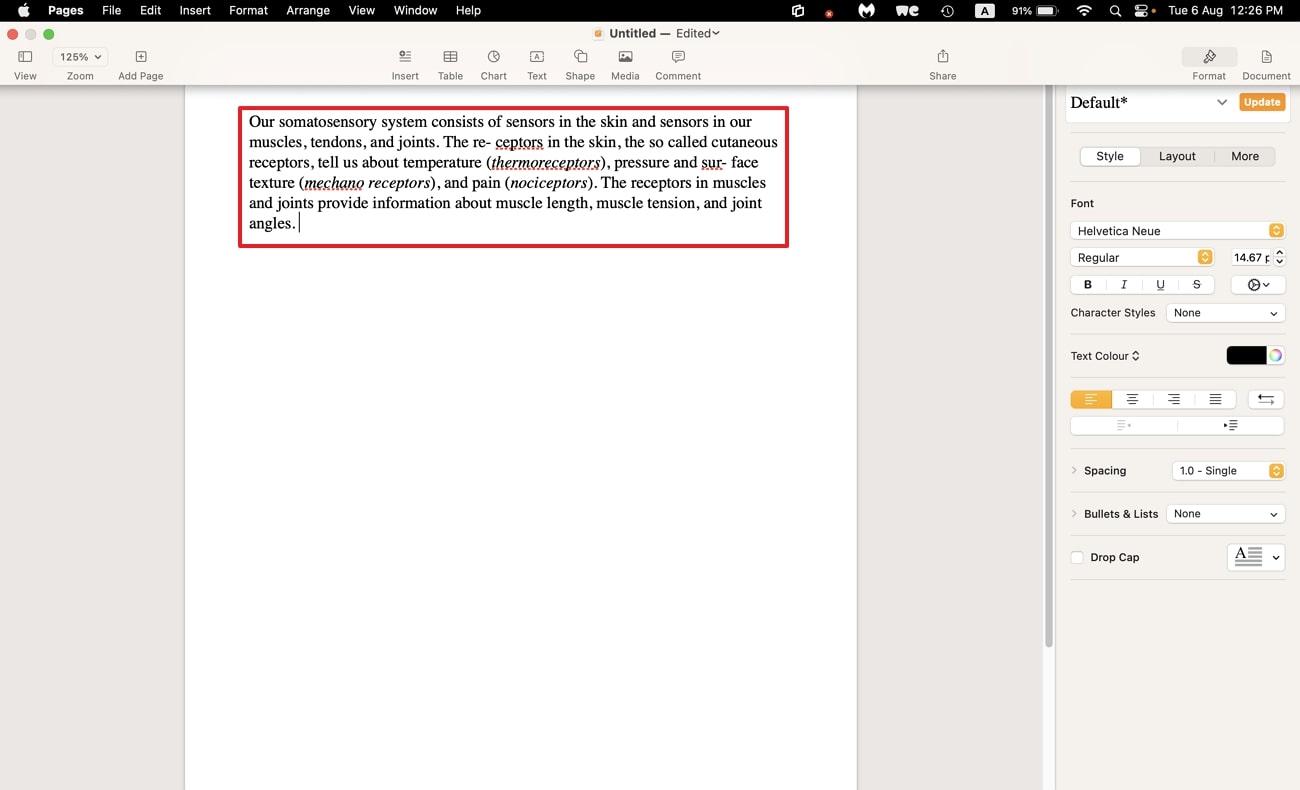Open the Character Styles None dropdown
The height and width of the screenshot is (790, 1300).
(x=1225, y=313)
